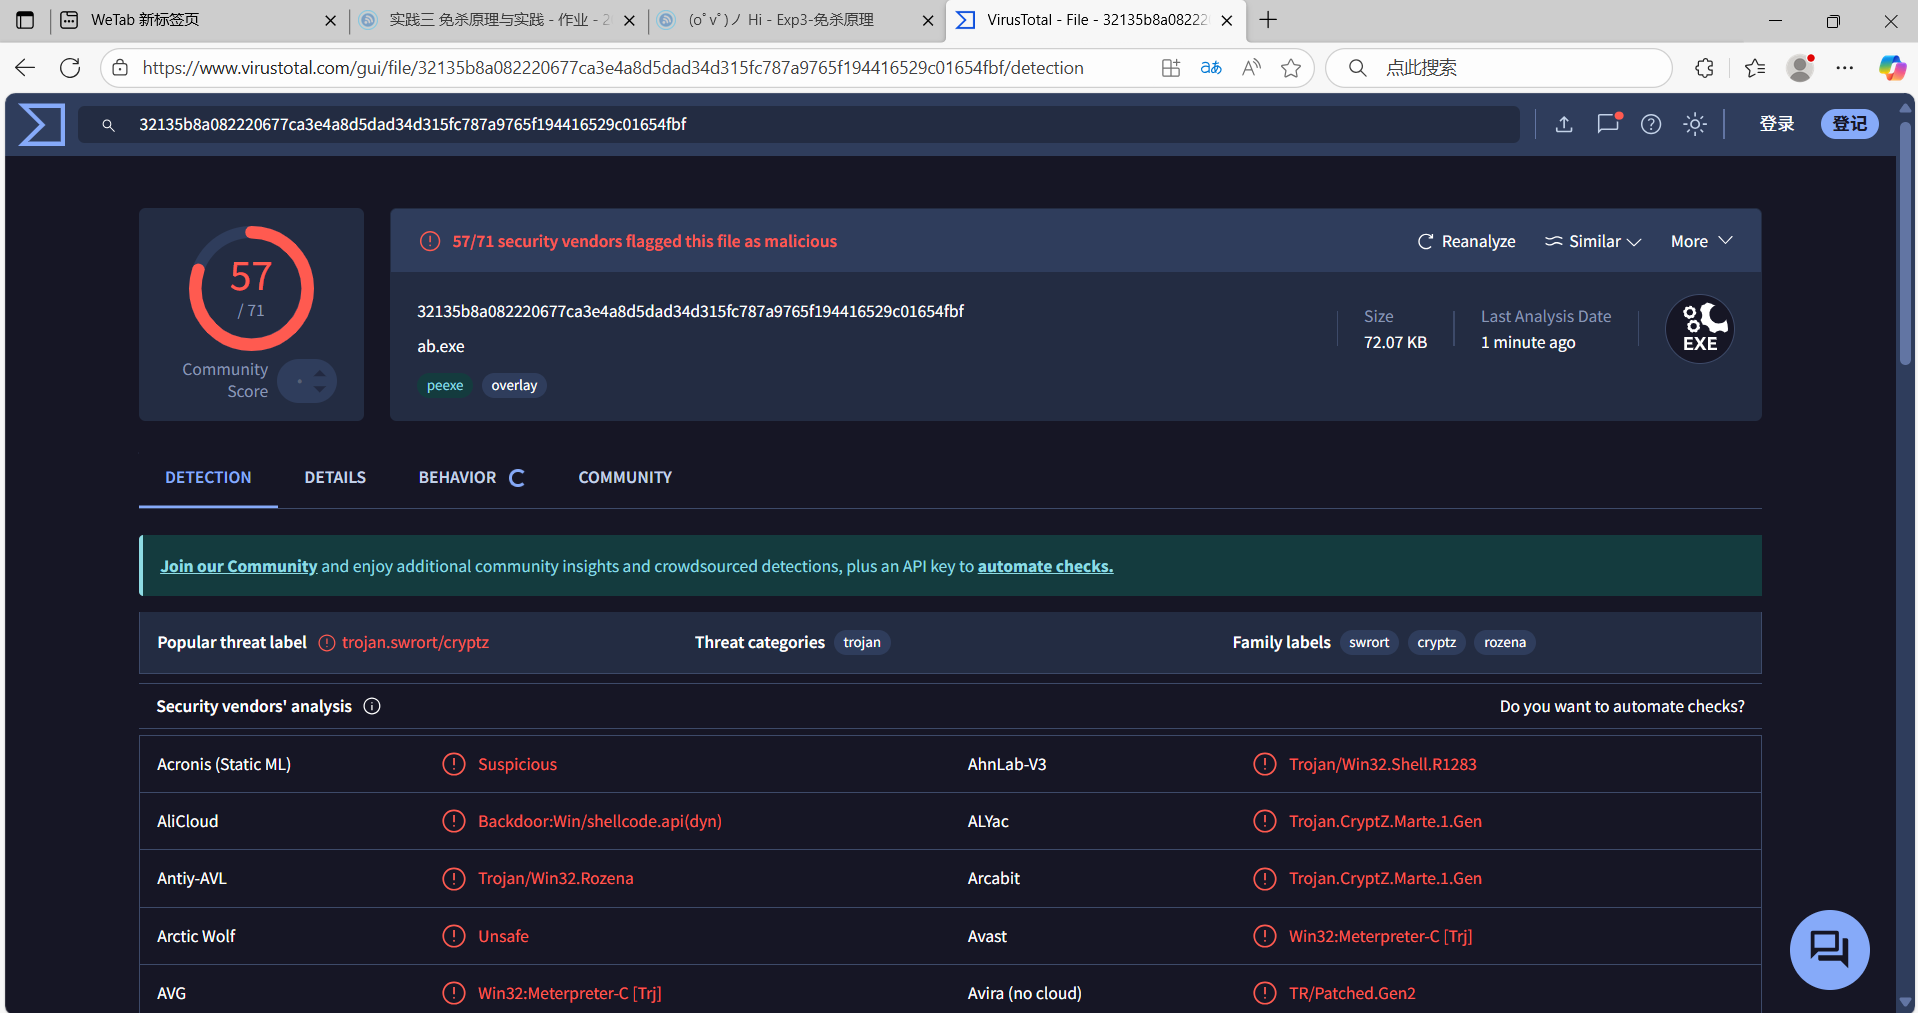Viewport: 1918px width, 1013px height.
Task: Open the notifications speech bubble icon
Action: point(1608,124)
